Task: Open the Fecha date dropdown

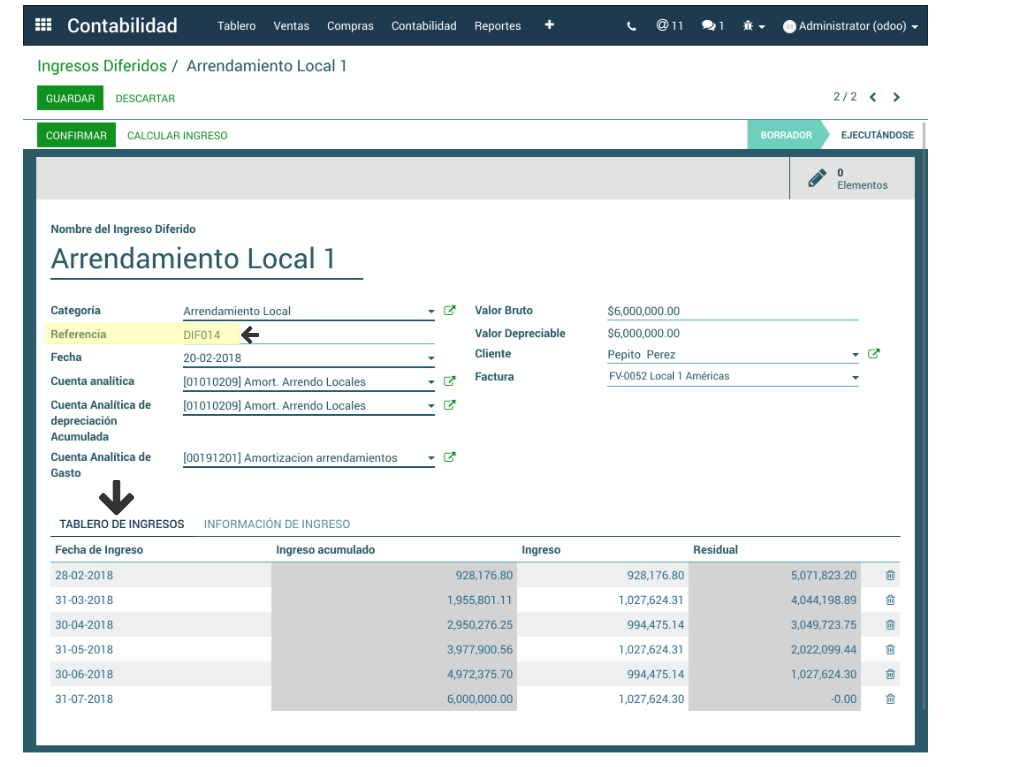Action: tap(431, 358)
